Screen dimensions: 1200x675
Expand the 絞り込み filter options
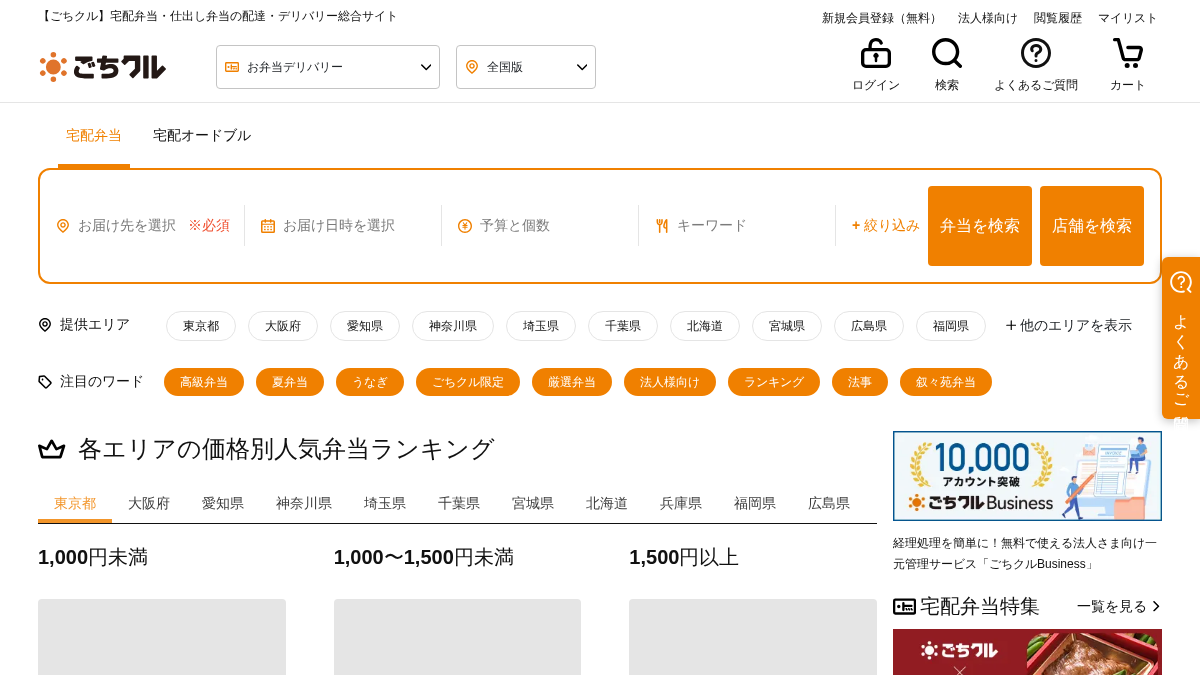886,226
